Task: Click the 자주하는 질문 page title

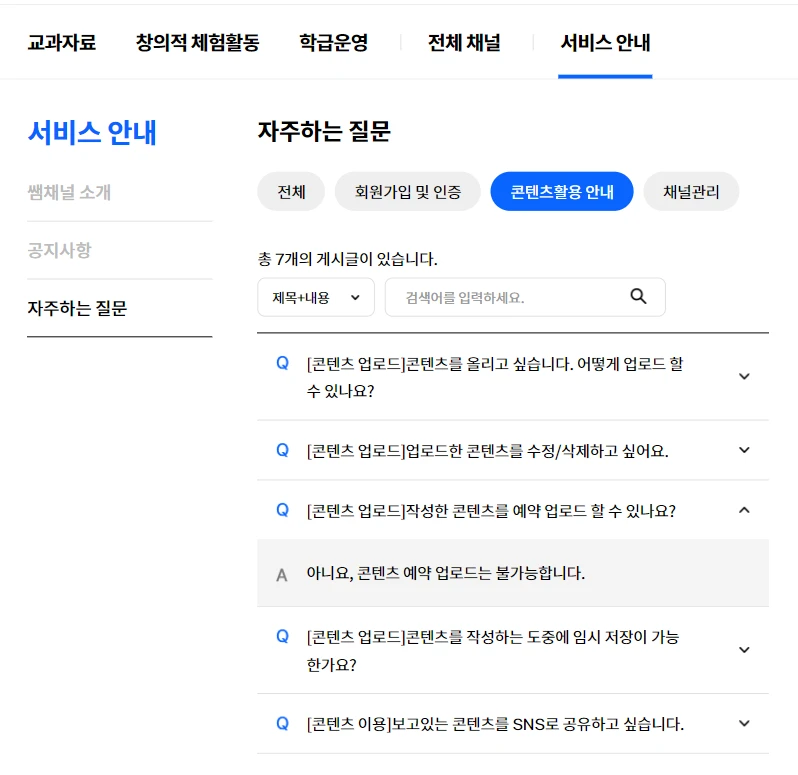Action: [x=324, y=131]
